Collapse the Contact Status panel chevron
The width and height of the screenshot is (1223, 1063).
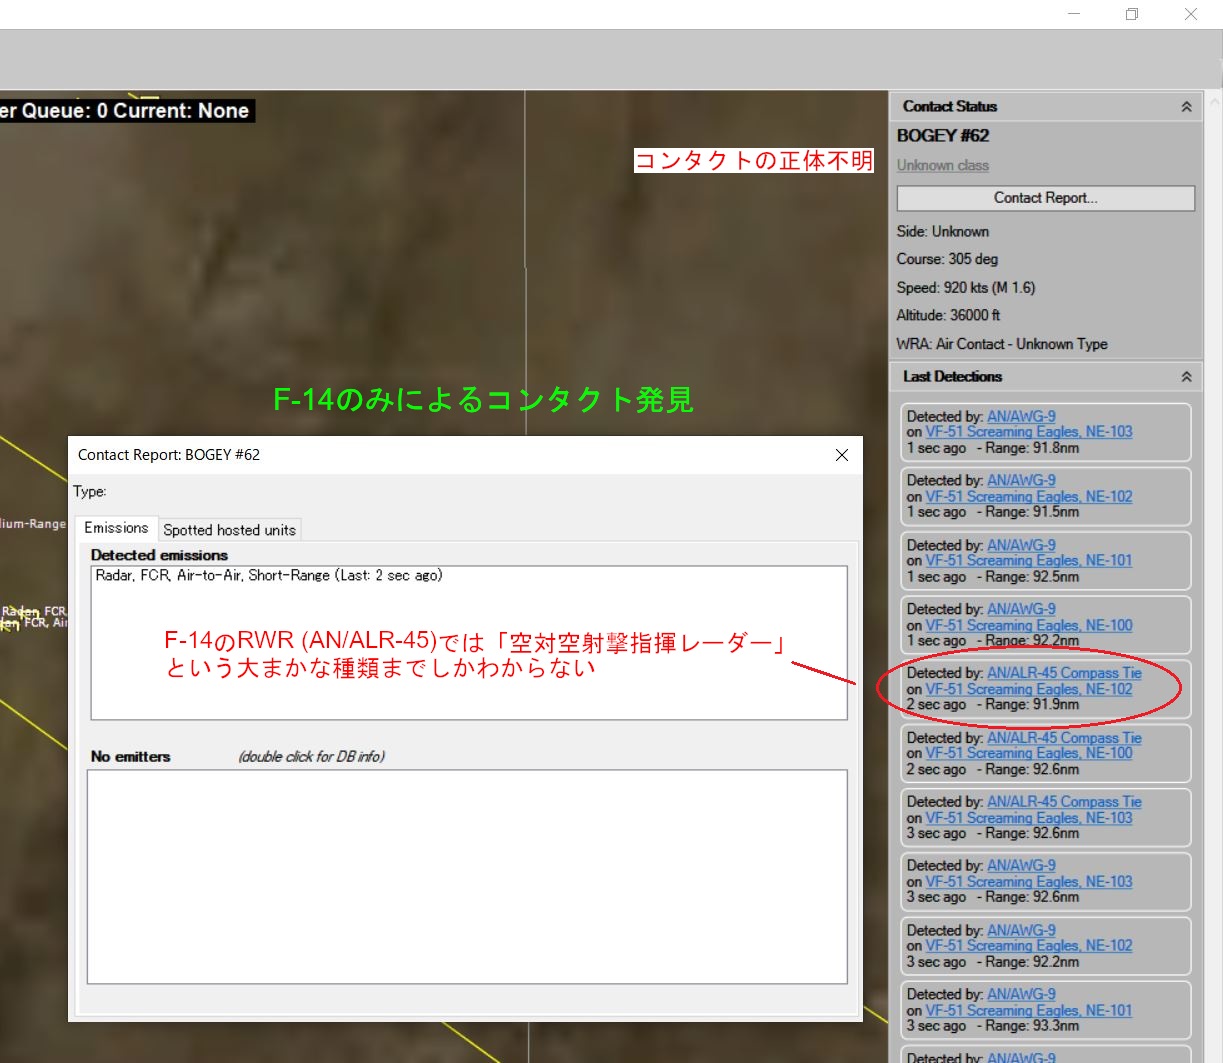pyautogui.click(x=1186, y=107)
